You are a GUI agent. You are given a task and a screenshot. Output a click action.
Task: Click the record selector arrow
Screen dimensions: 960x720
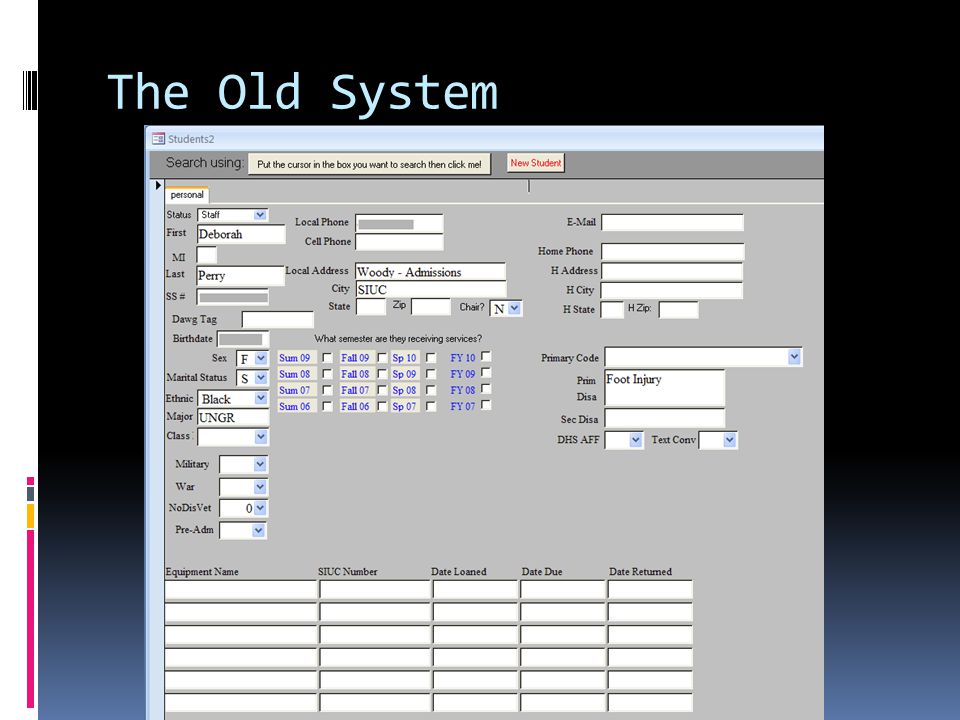[158, 186]
